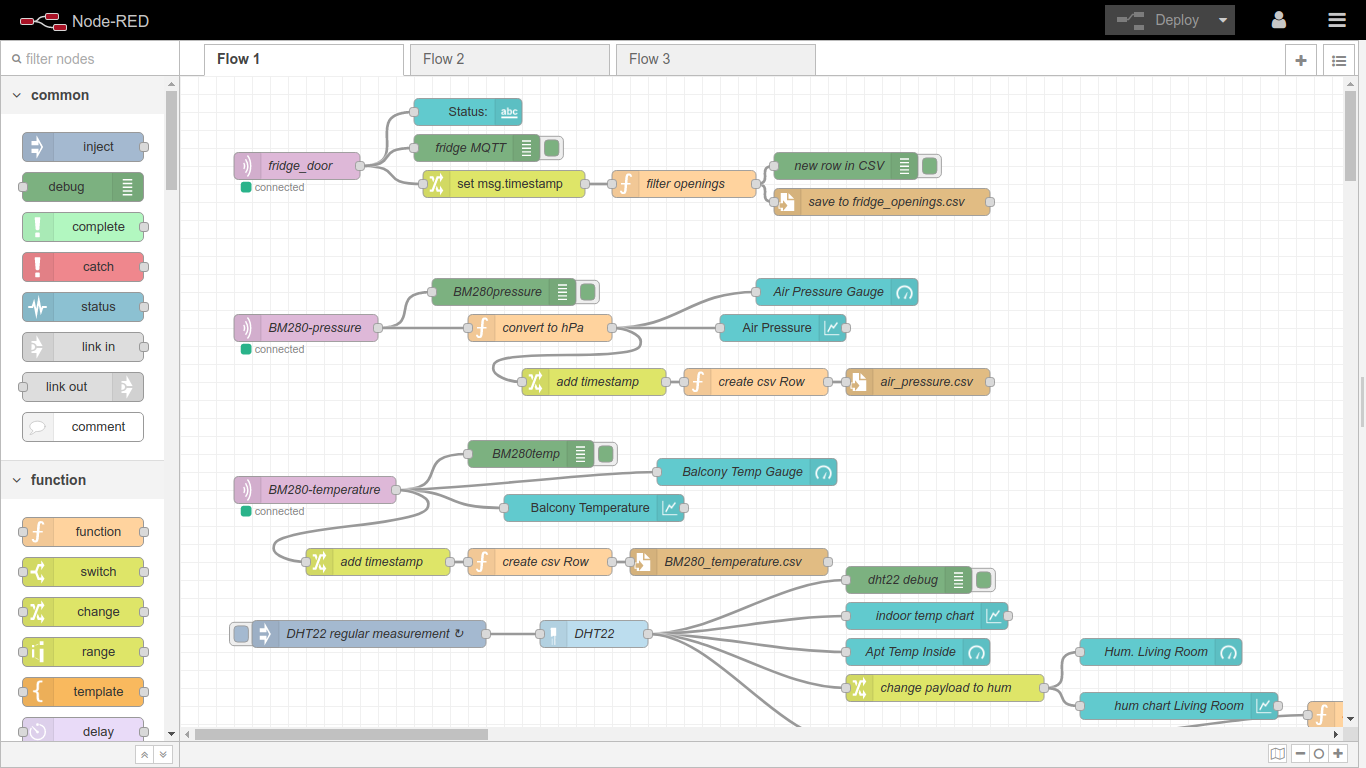Select the range node in palette
Viewport: 1366px width, 768px height.
[83, 652]
